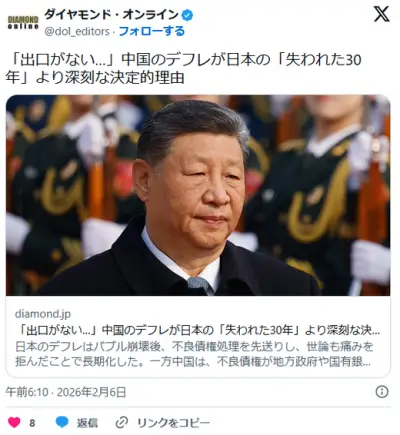This screenshot has width=400, height=435.
Task: Click the フォローする follow link
Action: [152, 31]
